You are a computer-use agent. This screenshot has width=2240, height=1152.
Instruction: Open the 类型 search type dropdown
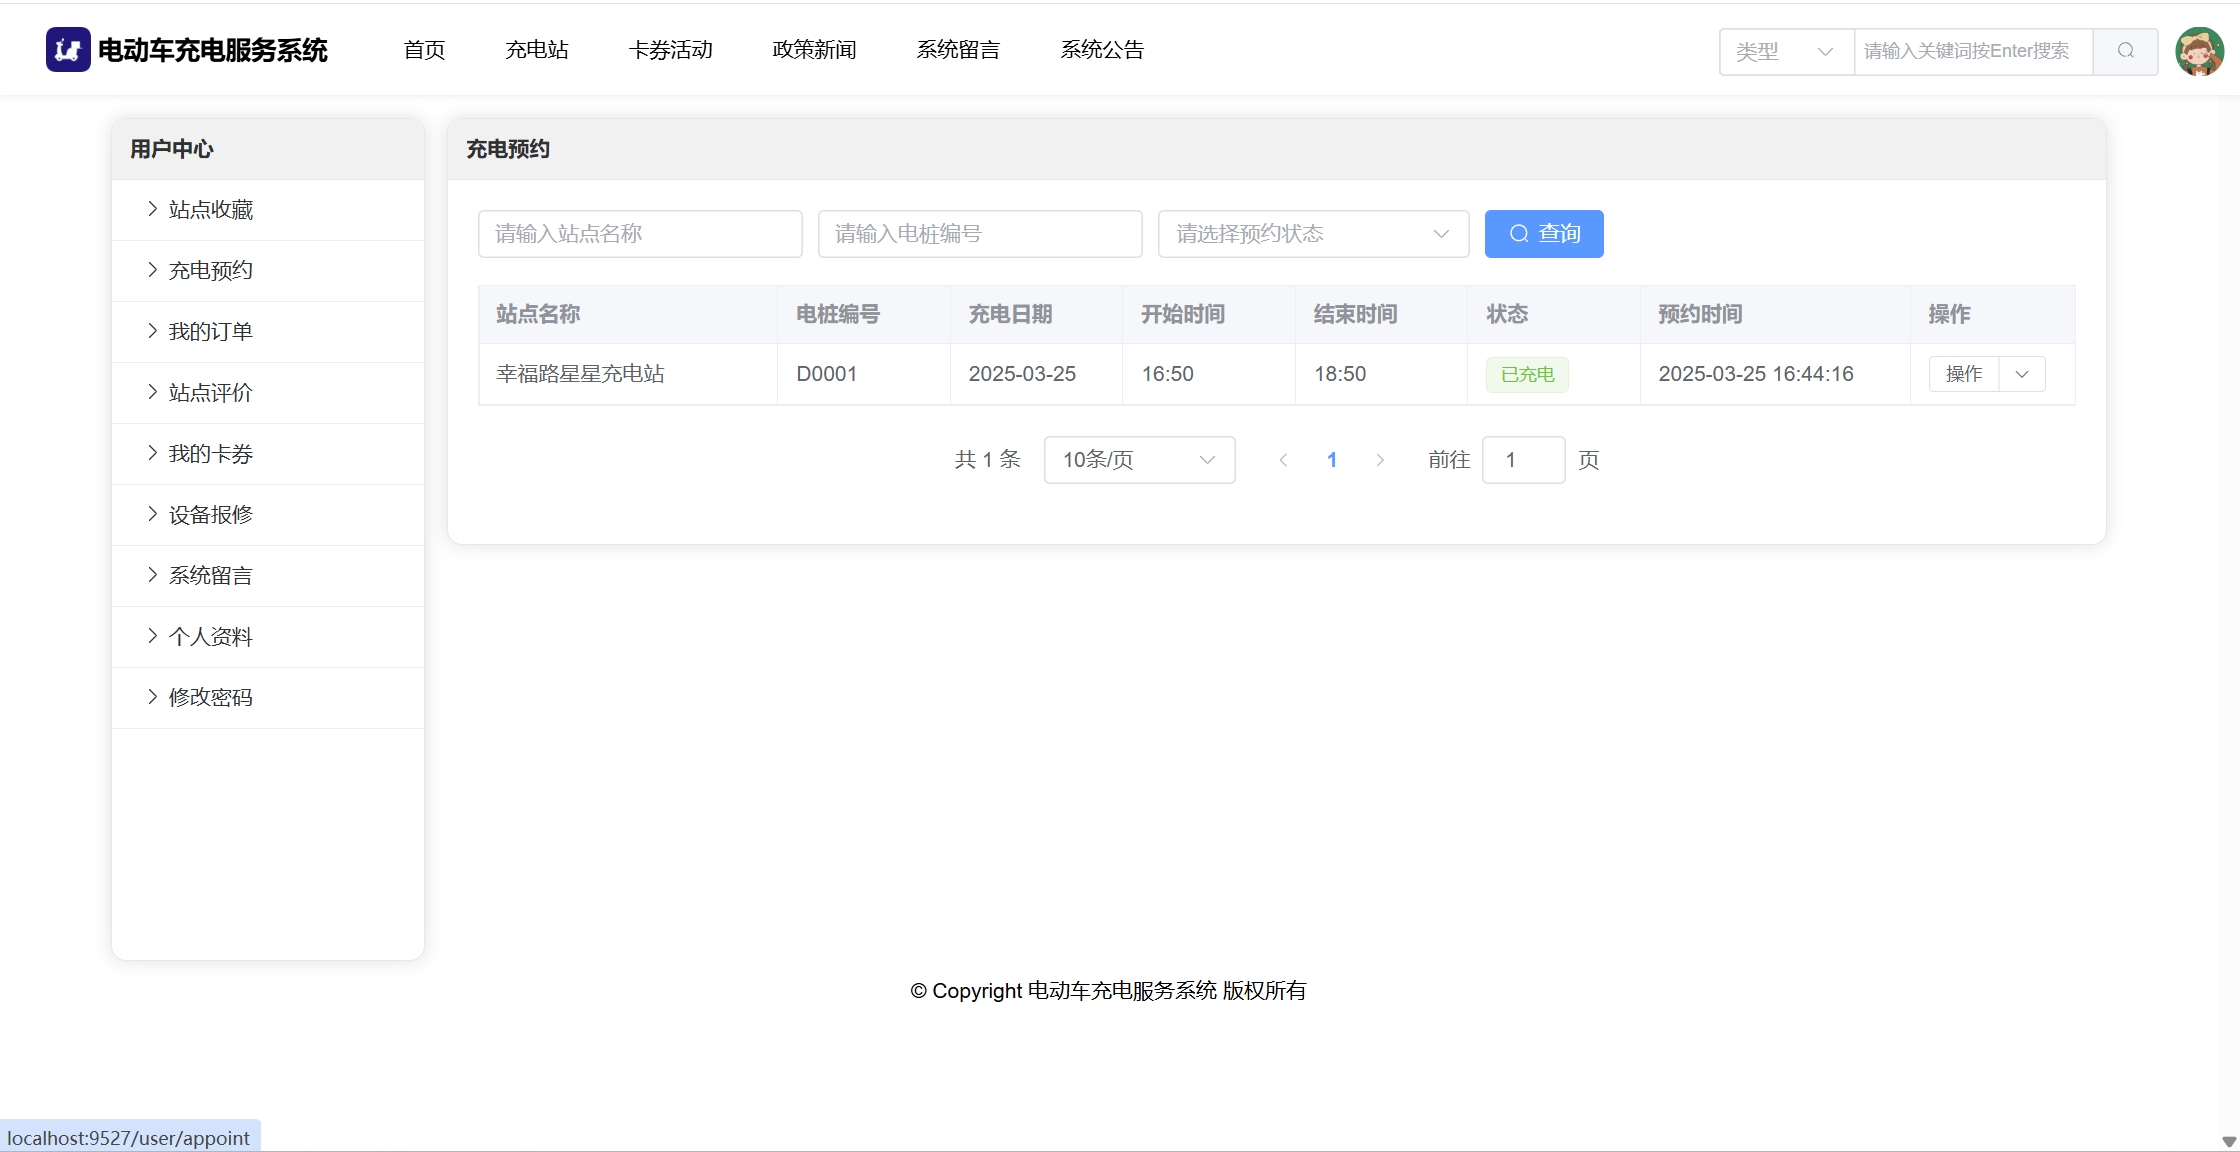point(1785,51)
